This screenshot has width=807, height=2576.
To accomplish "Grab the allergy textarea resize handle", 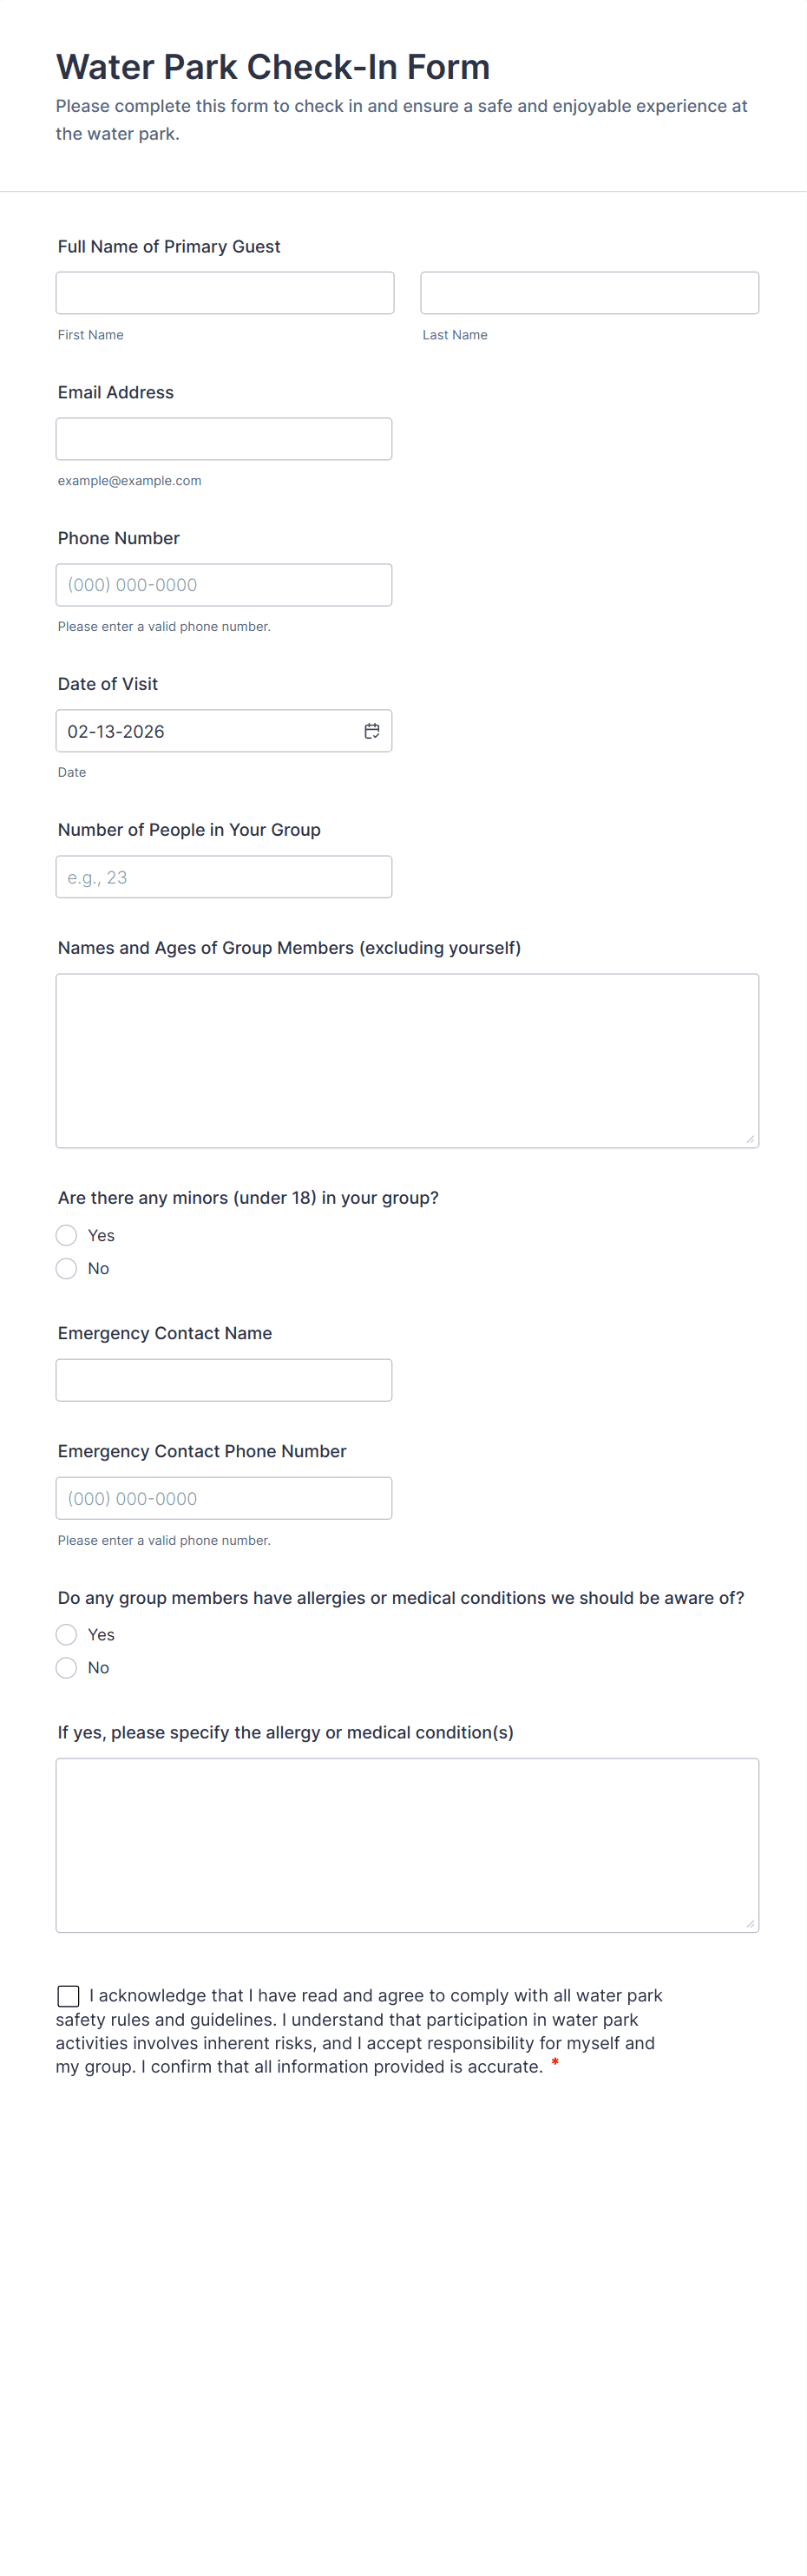I will point(750,1924).
